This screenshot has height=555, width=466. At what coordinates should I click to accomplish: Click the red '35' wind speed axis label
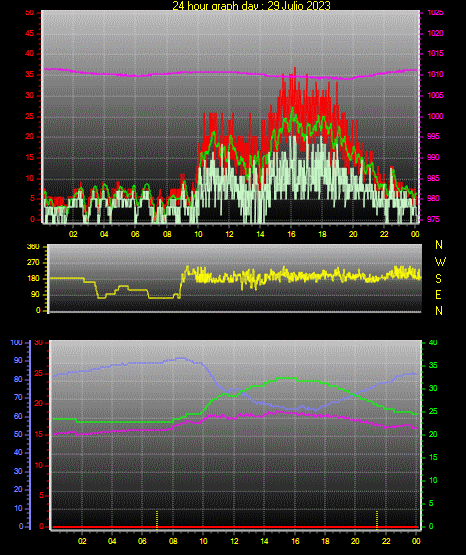[30, 75]
